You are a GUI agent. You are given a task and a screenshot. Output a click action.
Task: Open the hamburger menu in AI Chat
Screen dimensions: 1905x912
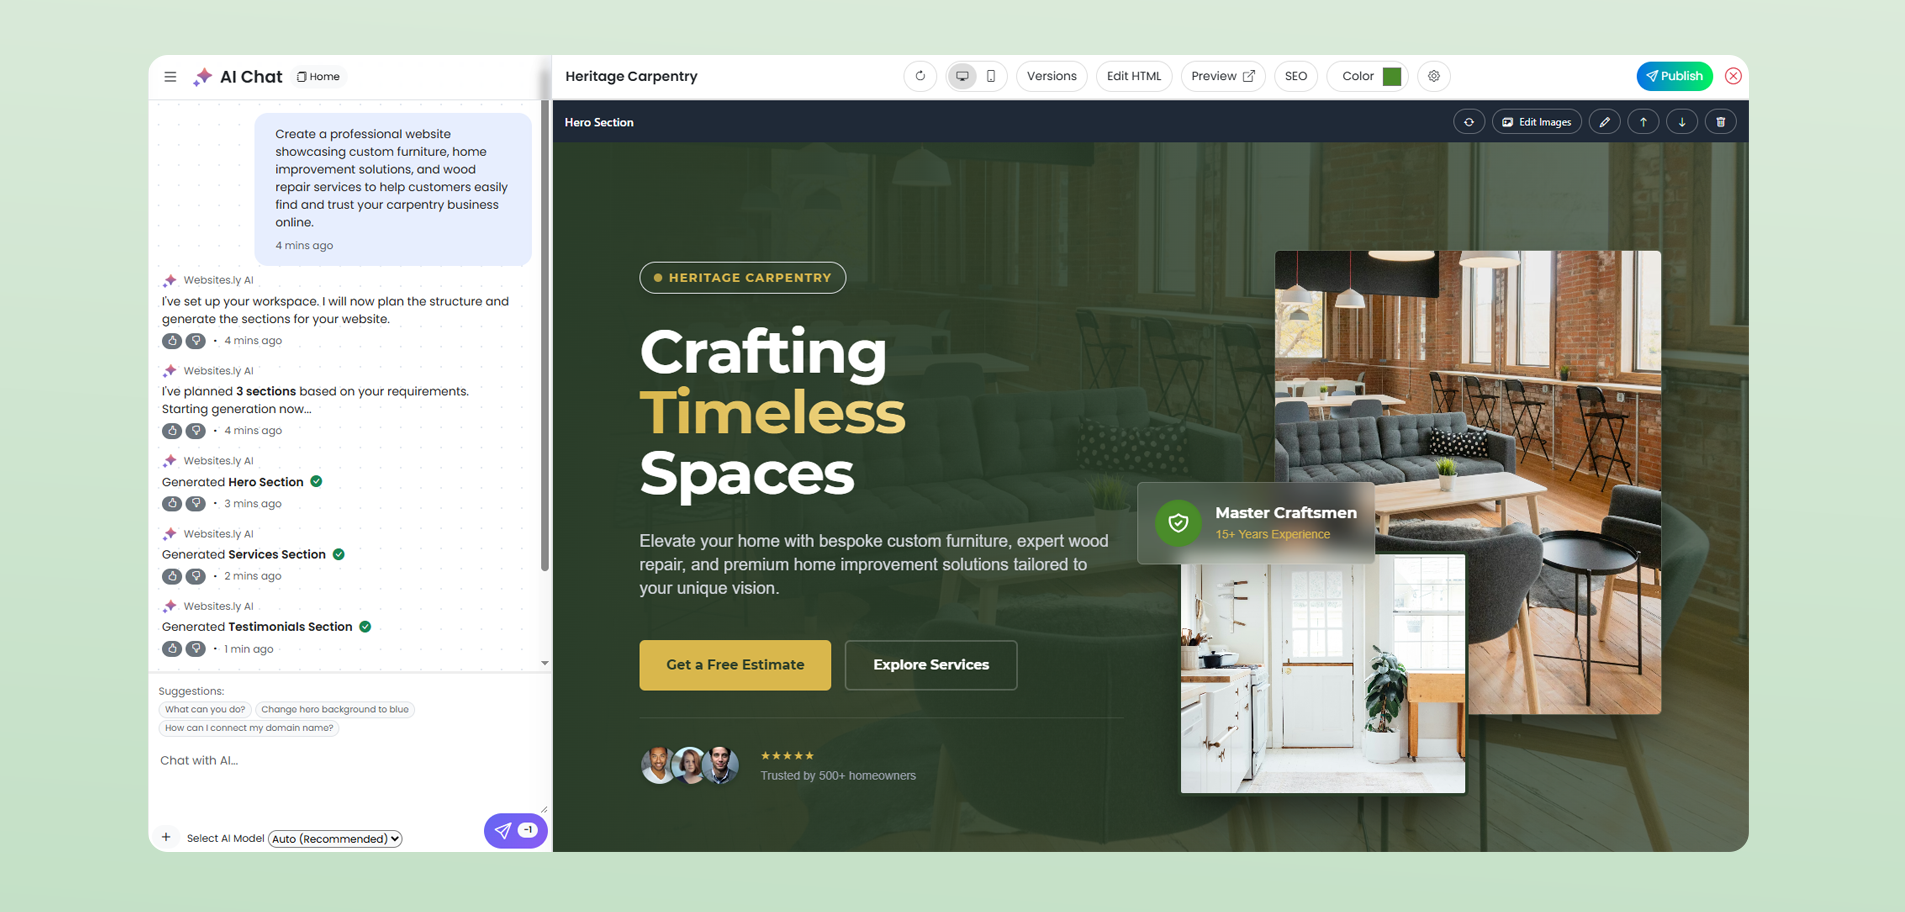[170, 77]
